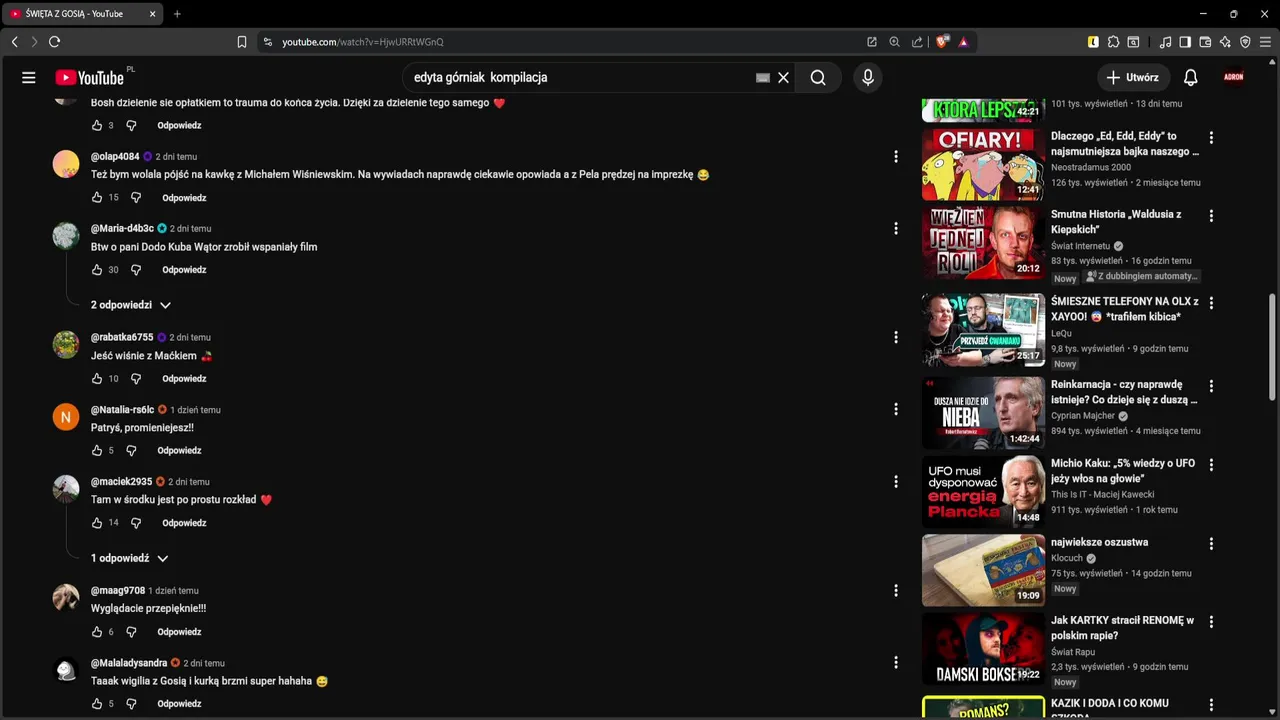Screen dimensions: 1280x720
Task: Reply to the @maag9708 comment
Action: coord(179,632)
